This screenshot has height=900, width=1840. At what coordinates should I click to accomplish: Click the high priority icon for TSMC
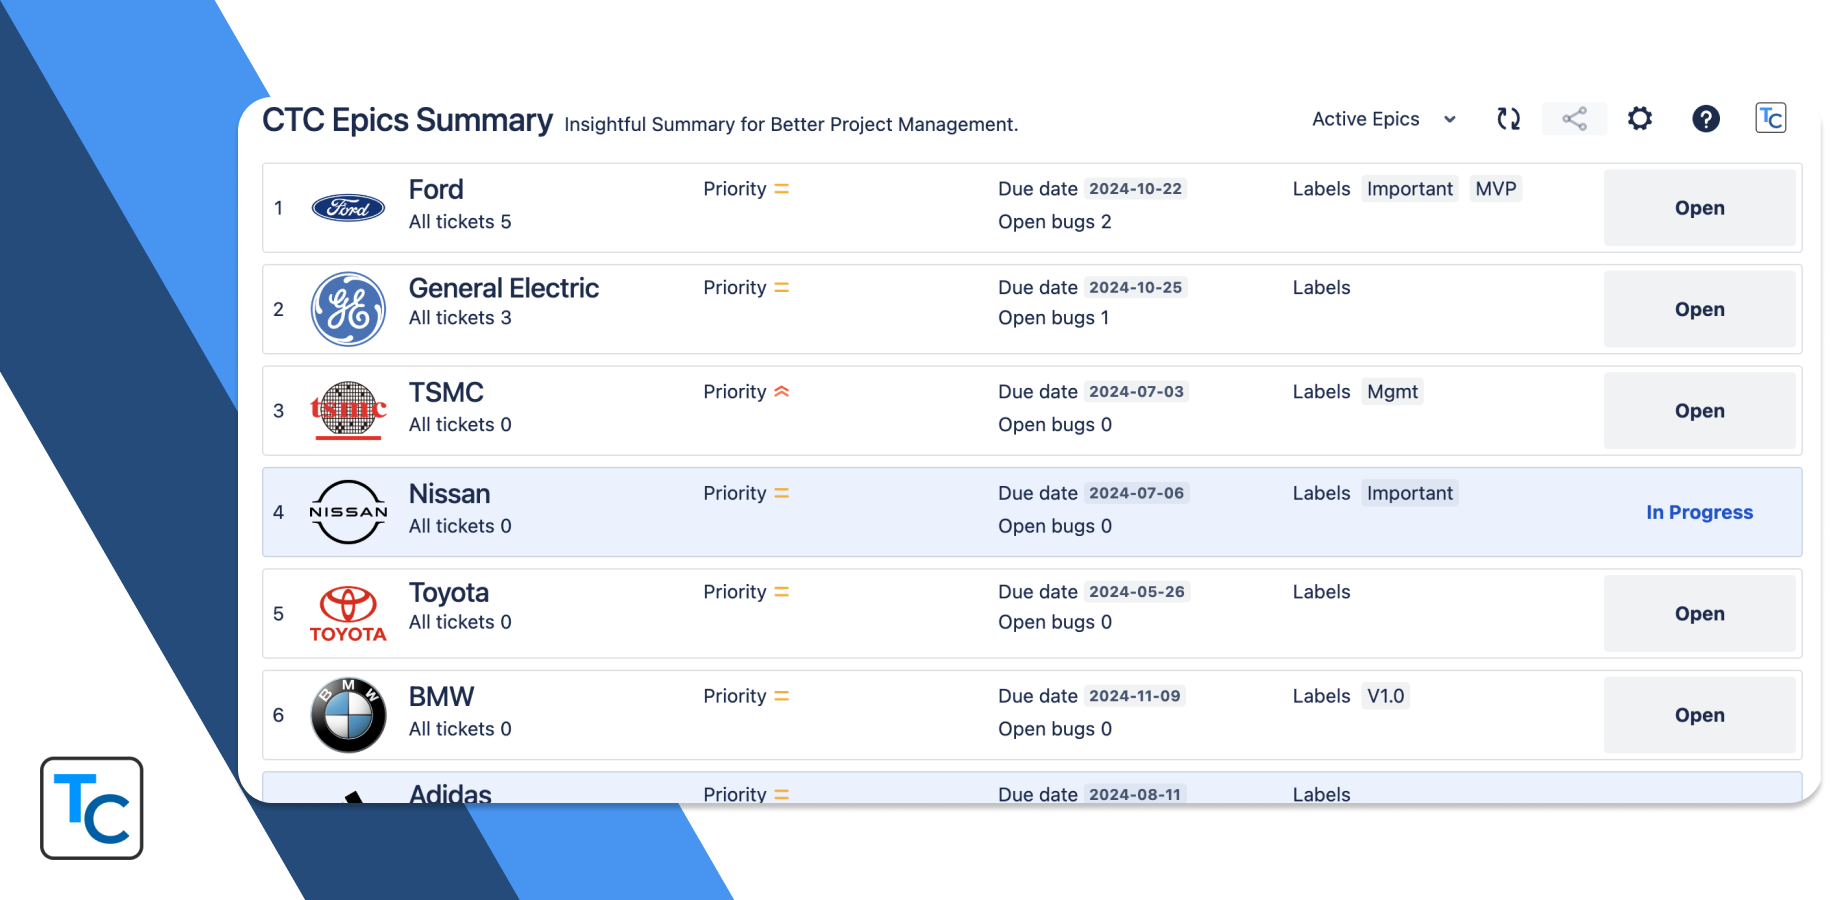(x=782, y=392)
